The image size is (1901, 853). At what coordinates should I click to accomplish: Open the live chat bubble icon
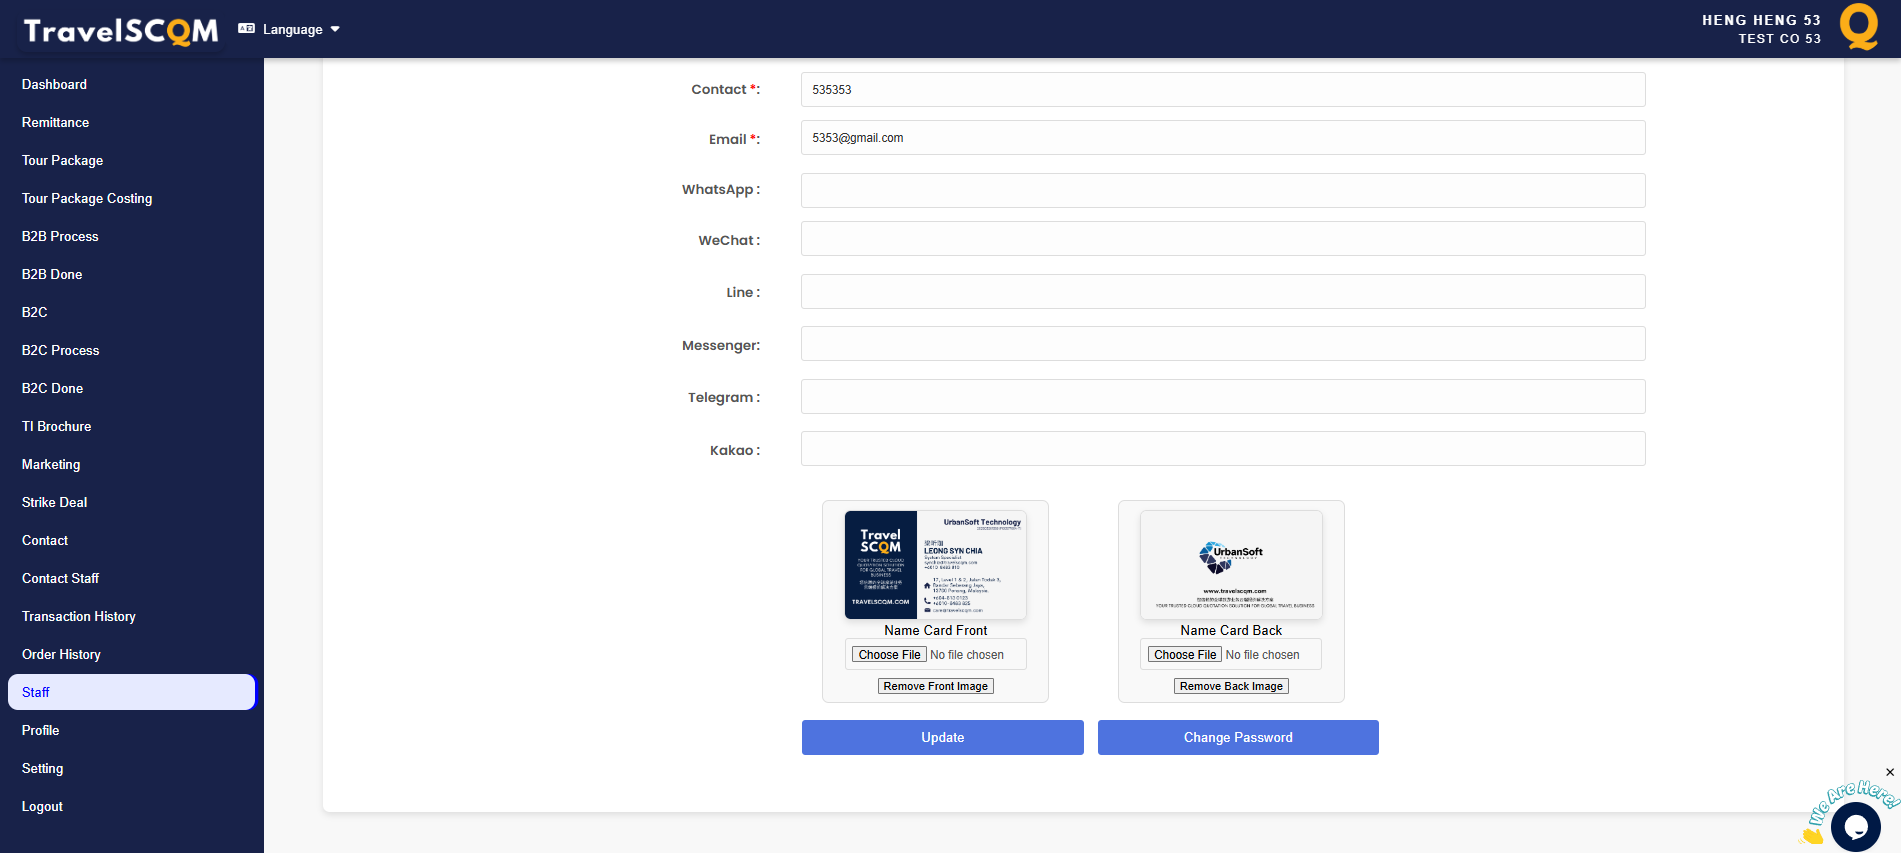(x=1855, y=827)
